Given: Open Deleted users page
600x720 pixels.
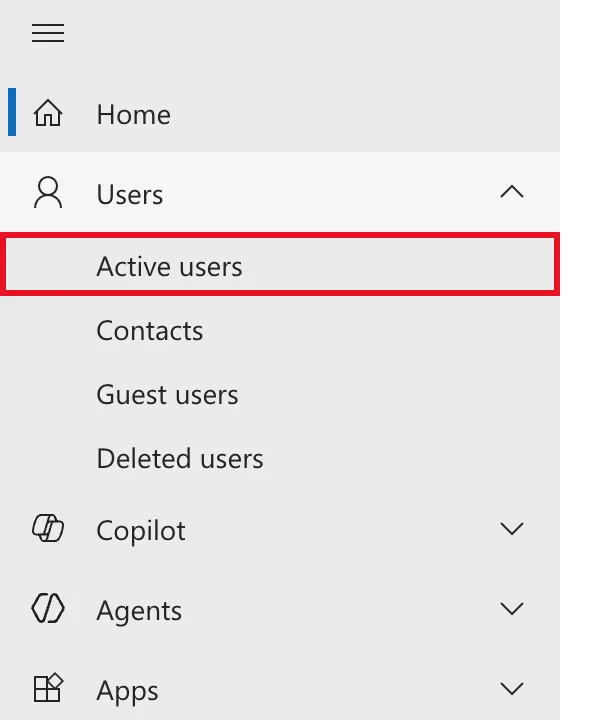Looking at the screenshot, I should point(280,458).
